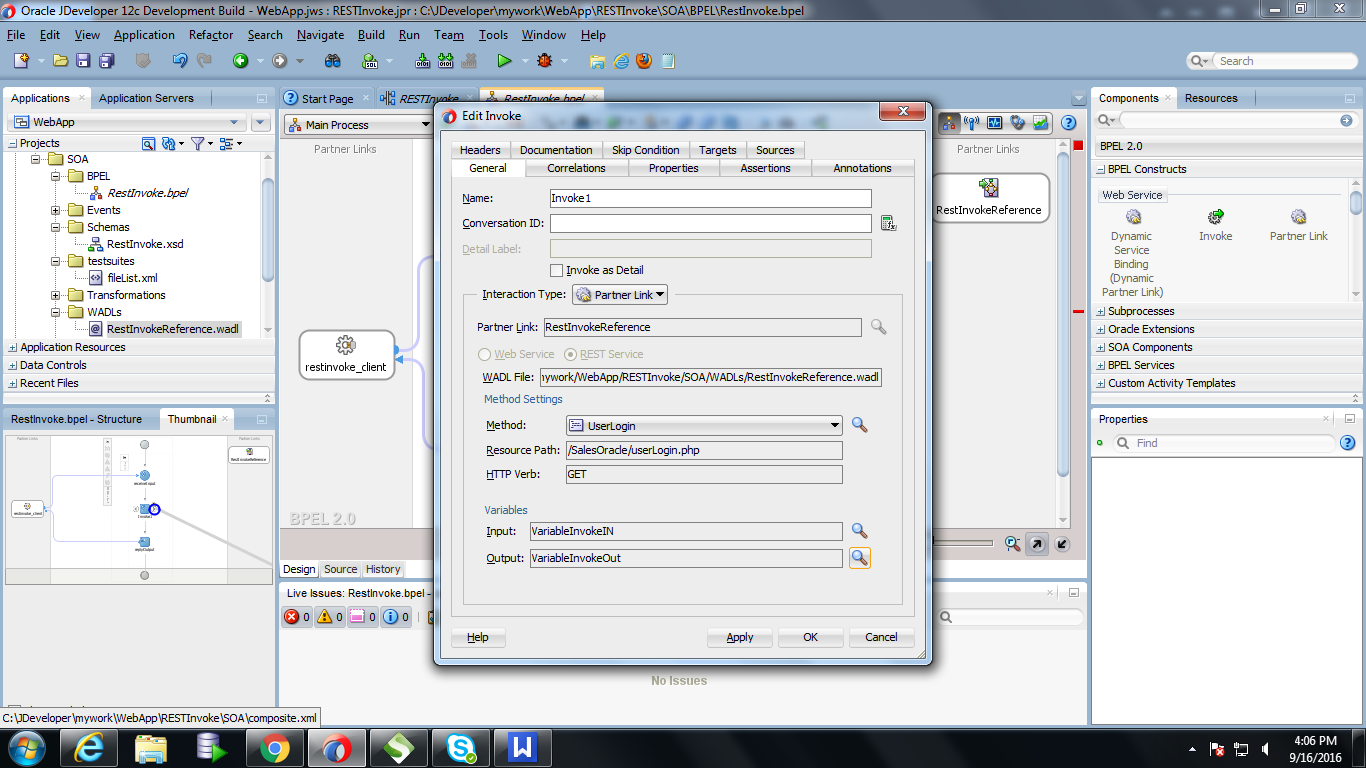Open the Conversation ID property picker icon
The image size is (1366, 768).
(x=889, y=223)
